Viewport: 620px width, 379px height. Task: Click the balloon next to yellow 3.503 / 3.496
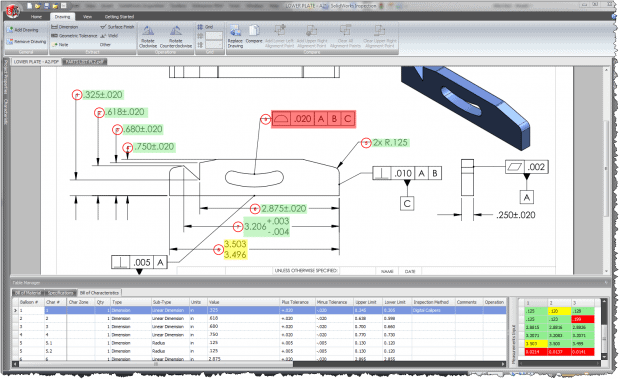click(218, 250)
